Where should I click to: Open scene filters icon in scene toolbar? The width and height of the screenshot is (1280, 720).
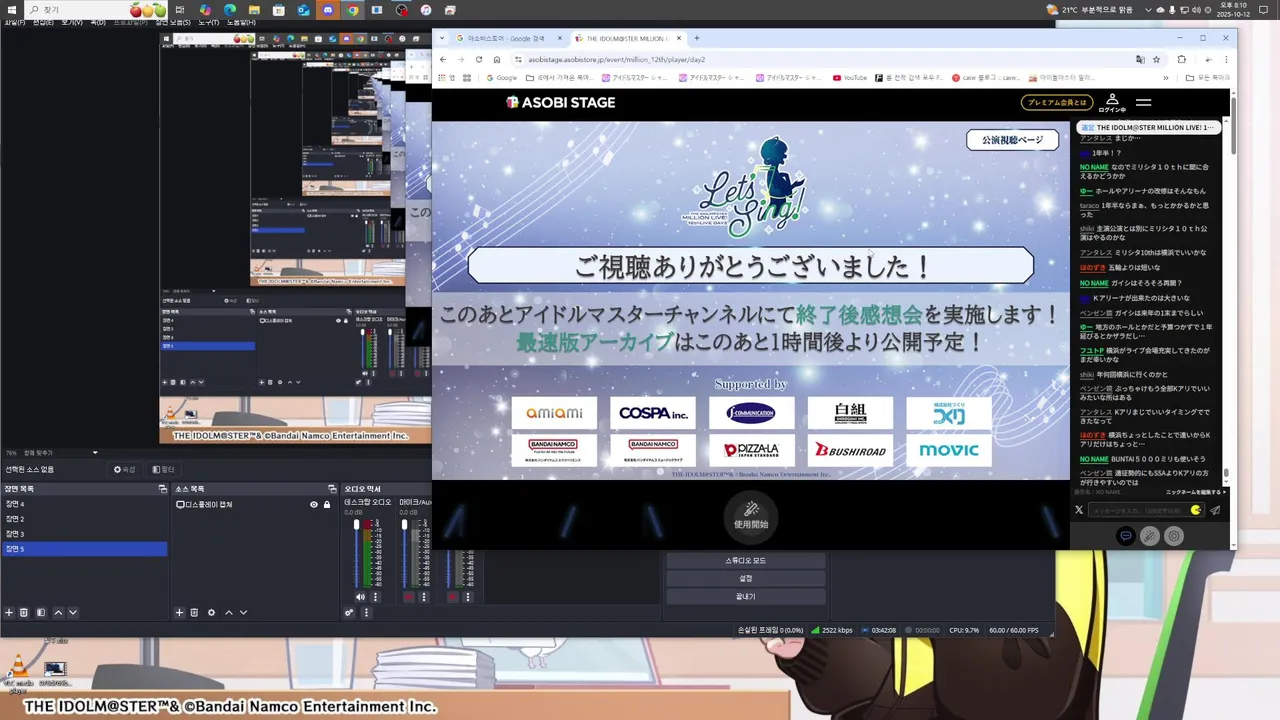tap(41, 612)
